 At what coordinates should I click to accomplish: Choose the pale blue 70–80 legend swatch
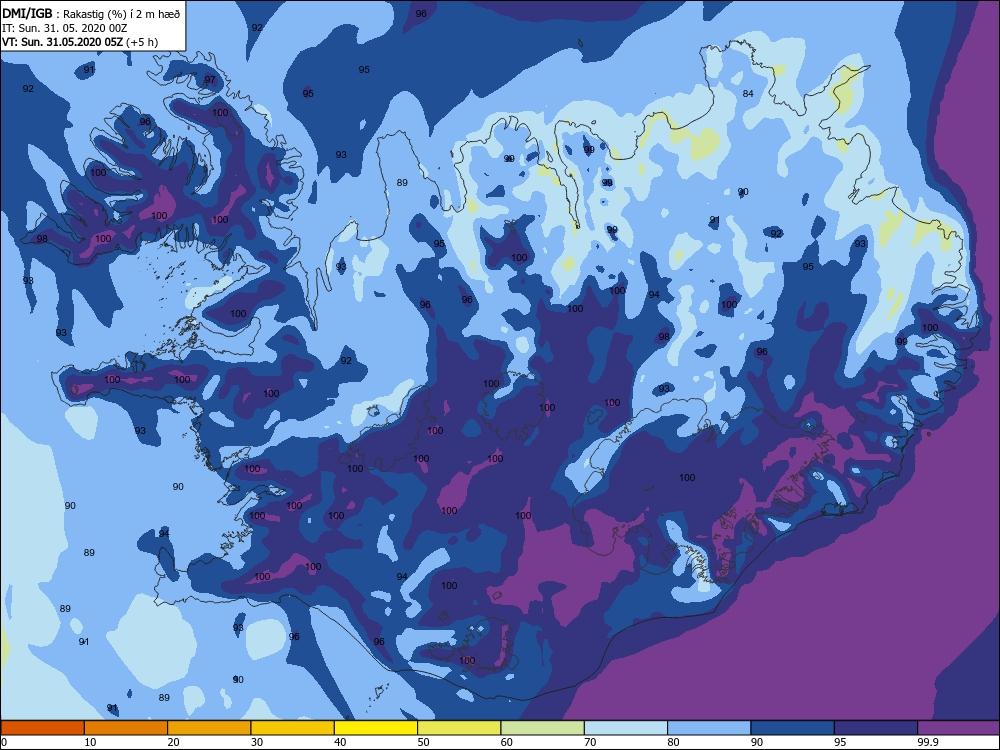(x=626, y=728)
